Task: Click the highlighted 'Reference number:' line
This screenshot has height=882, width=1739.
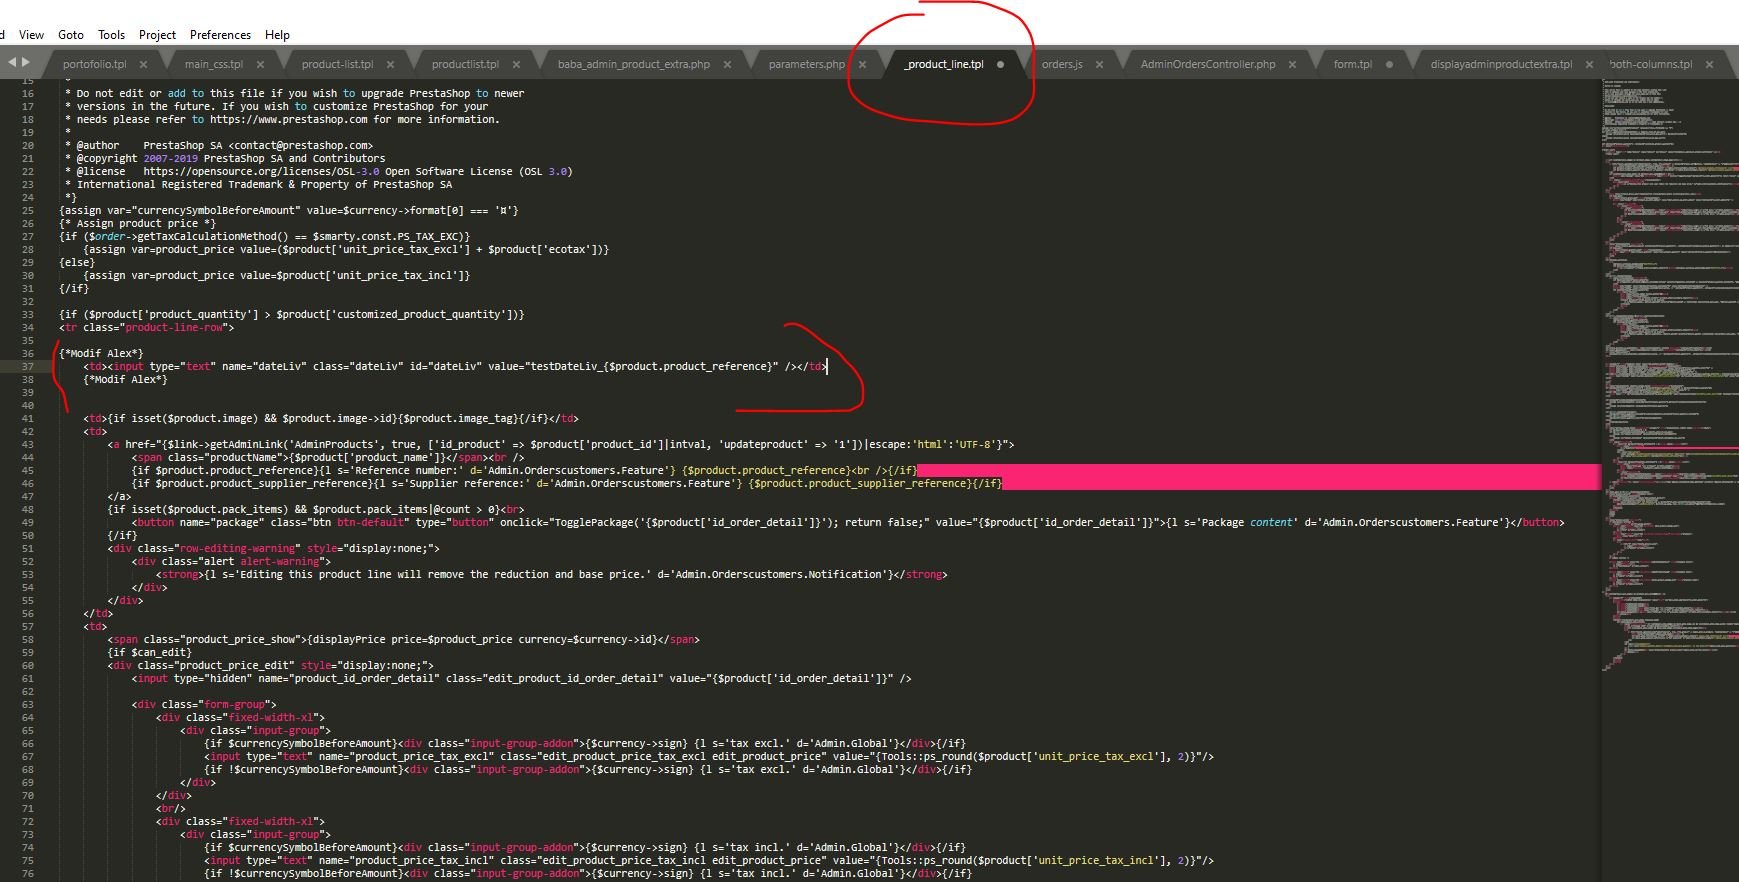Action: coord(524,470)
